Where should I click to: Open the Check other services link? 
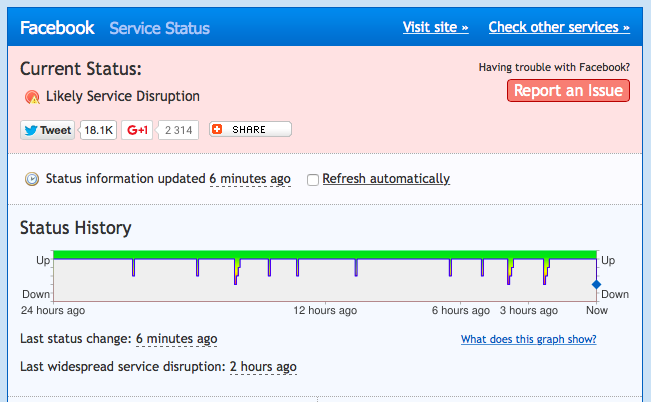coord(559,27)
